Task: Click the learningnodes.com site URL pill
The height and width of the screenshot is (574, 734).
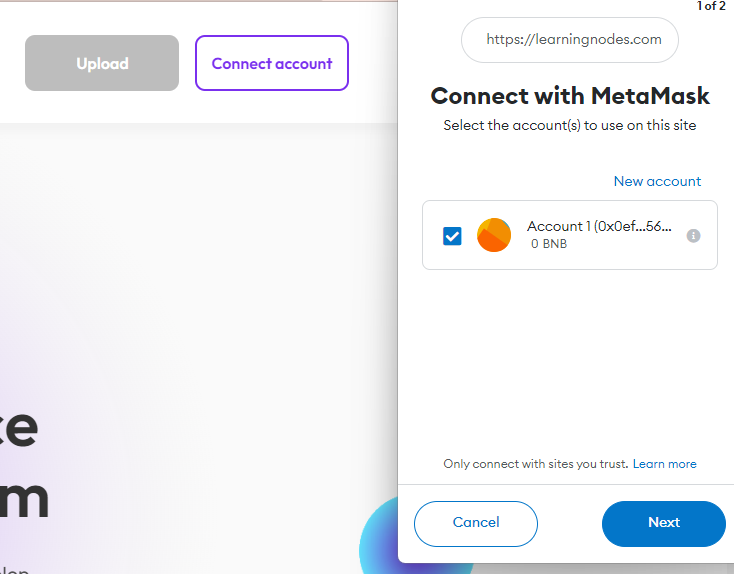Action: [x=570, y=40]
